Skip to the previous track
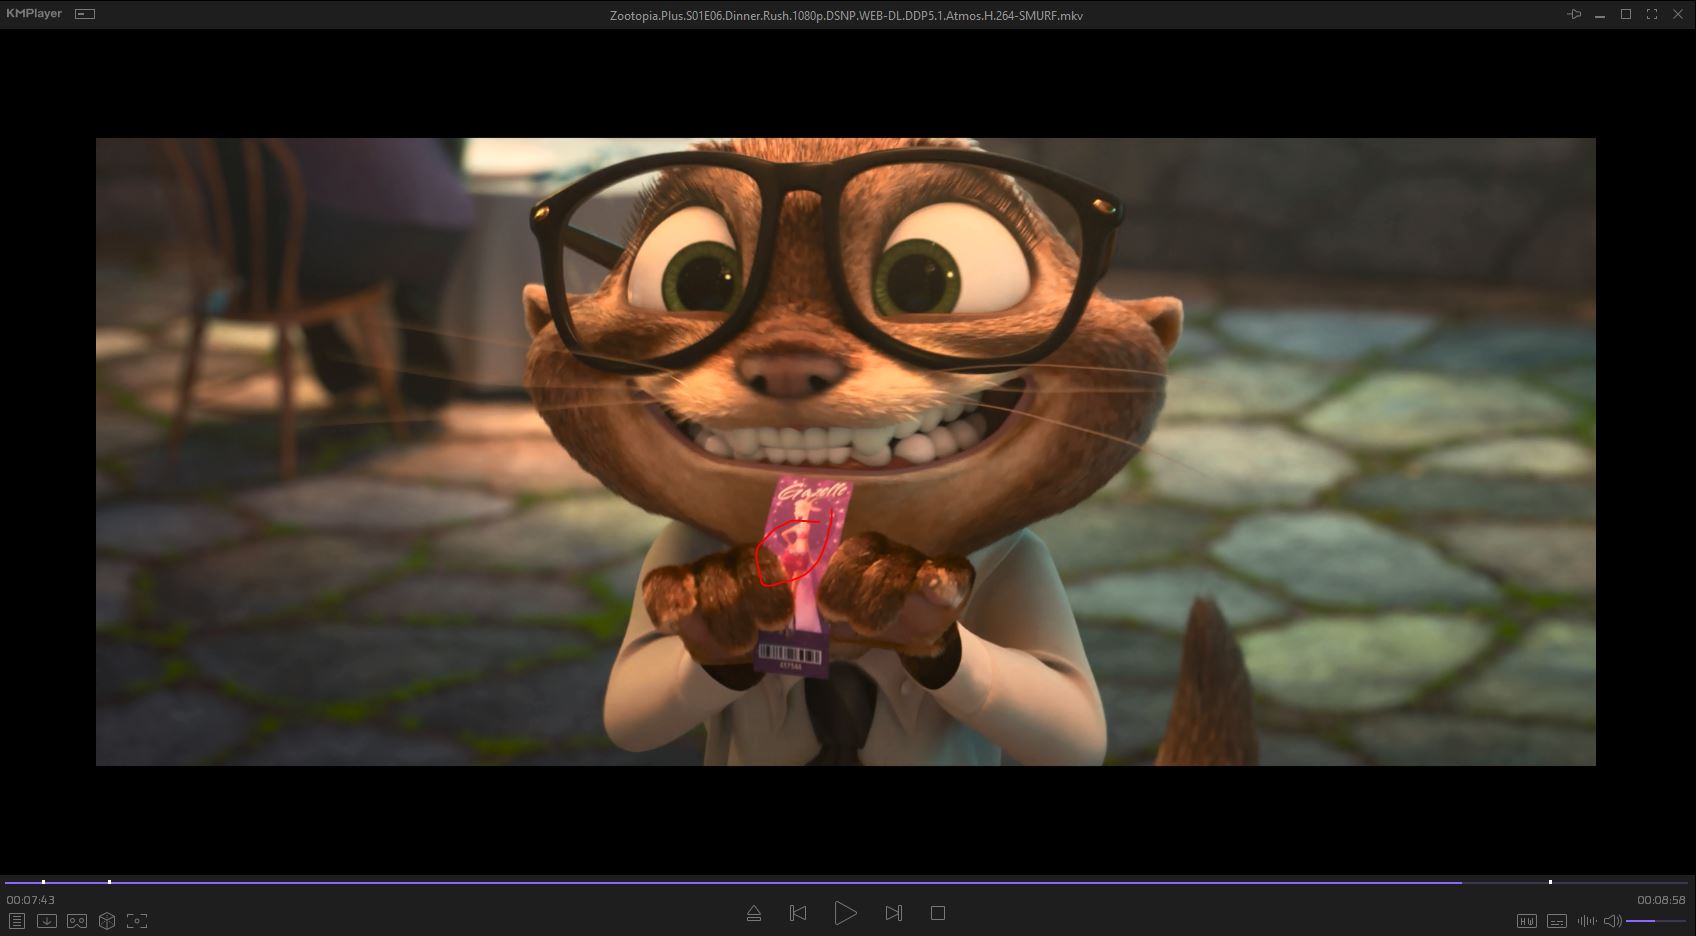 (798, 913)
